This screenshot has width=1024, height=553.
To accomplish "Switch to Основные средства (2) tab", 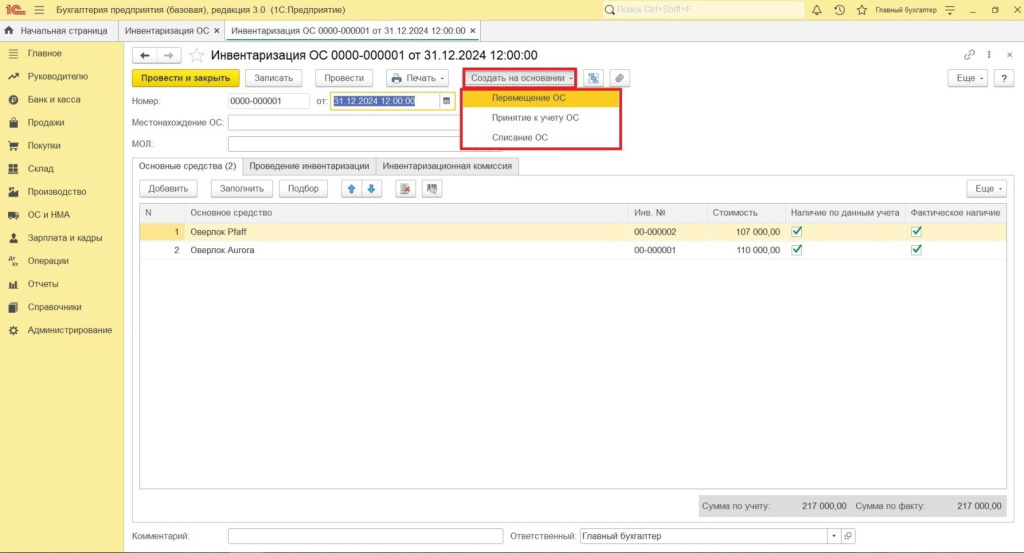I will coord(187,166).
